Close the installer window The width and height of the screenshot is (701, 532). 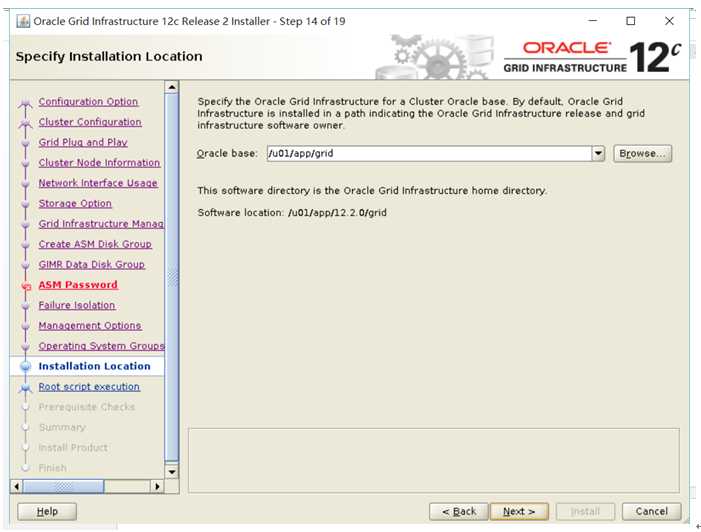click(x=669, y=21)
